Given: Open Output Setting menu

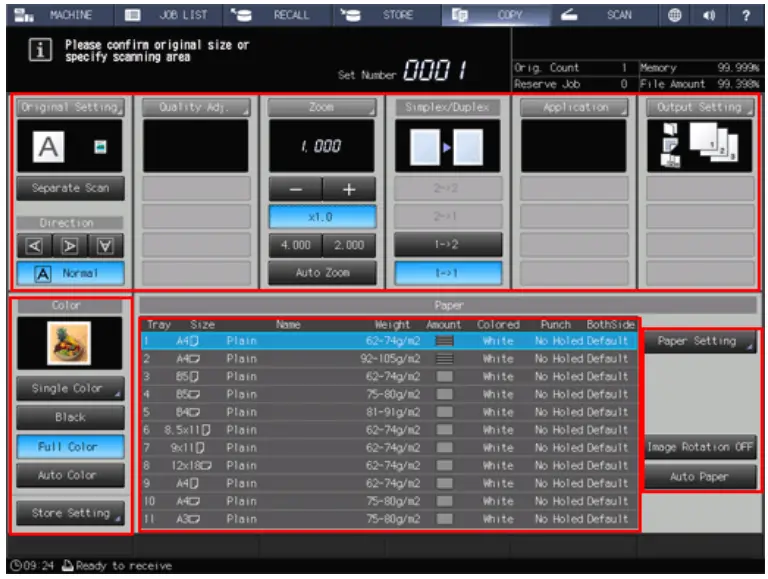Looking at the screenshot, I should coord(700,107).
